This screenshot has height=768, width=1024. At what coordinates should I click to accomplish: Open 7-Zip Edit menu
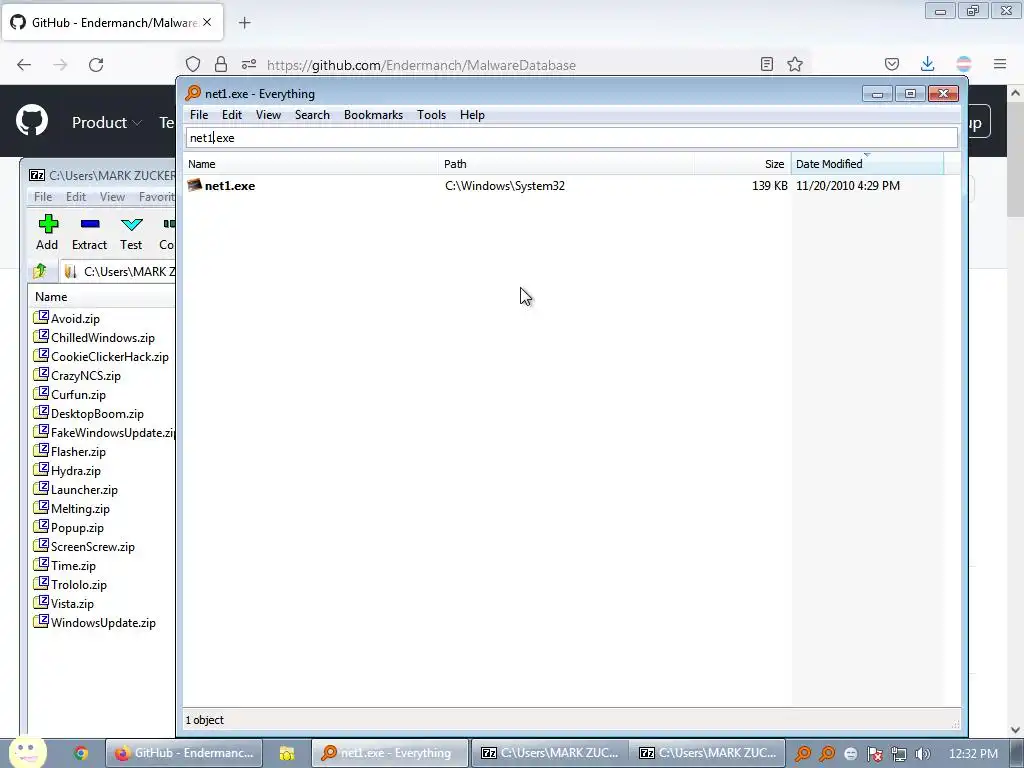(x=76, y=197)
